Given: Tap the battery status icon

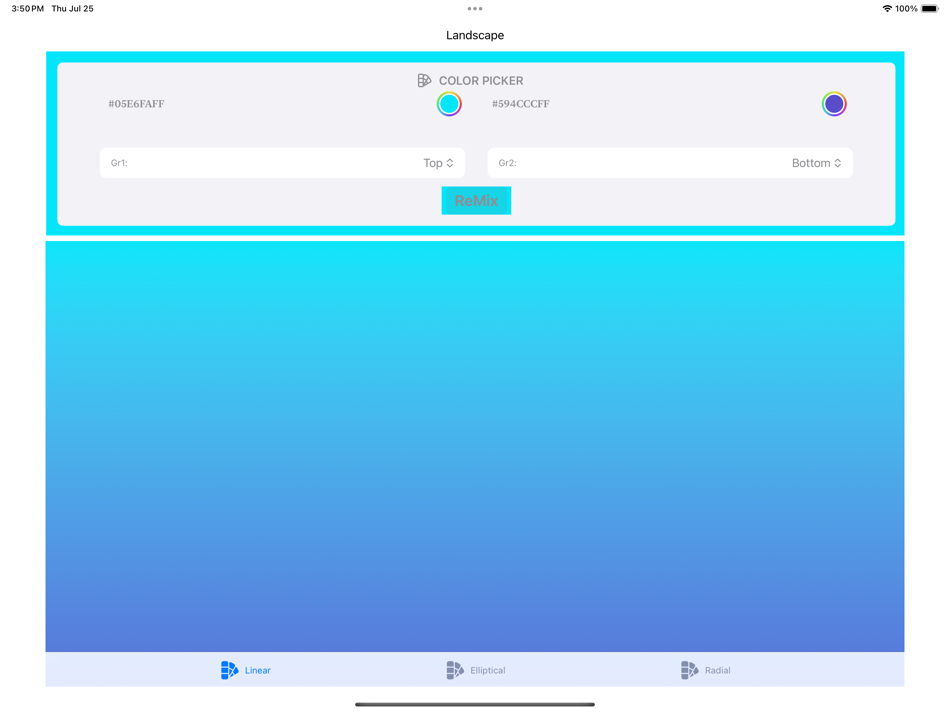Looking at the screenshot, I should pos(929,8).
